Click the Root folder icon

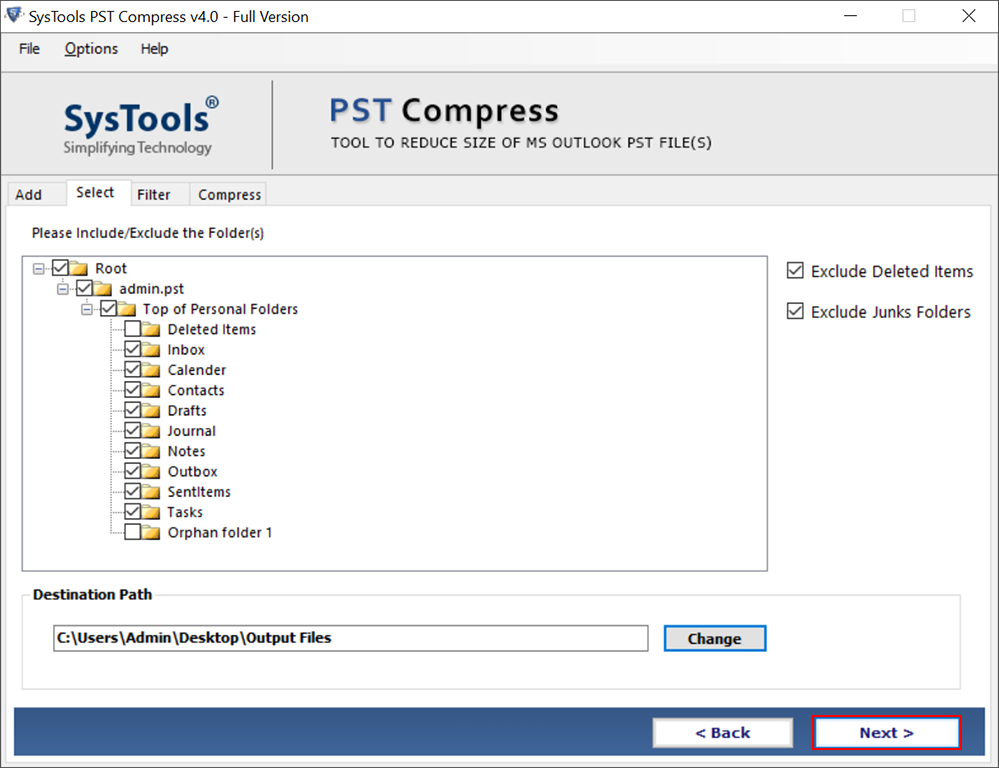point(79,268)
